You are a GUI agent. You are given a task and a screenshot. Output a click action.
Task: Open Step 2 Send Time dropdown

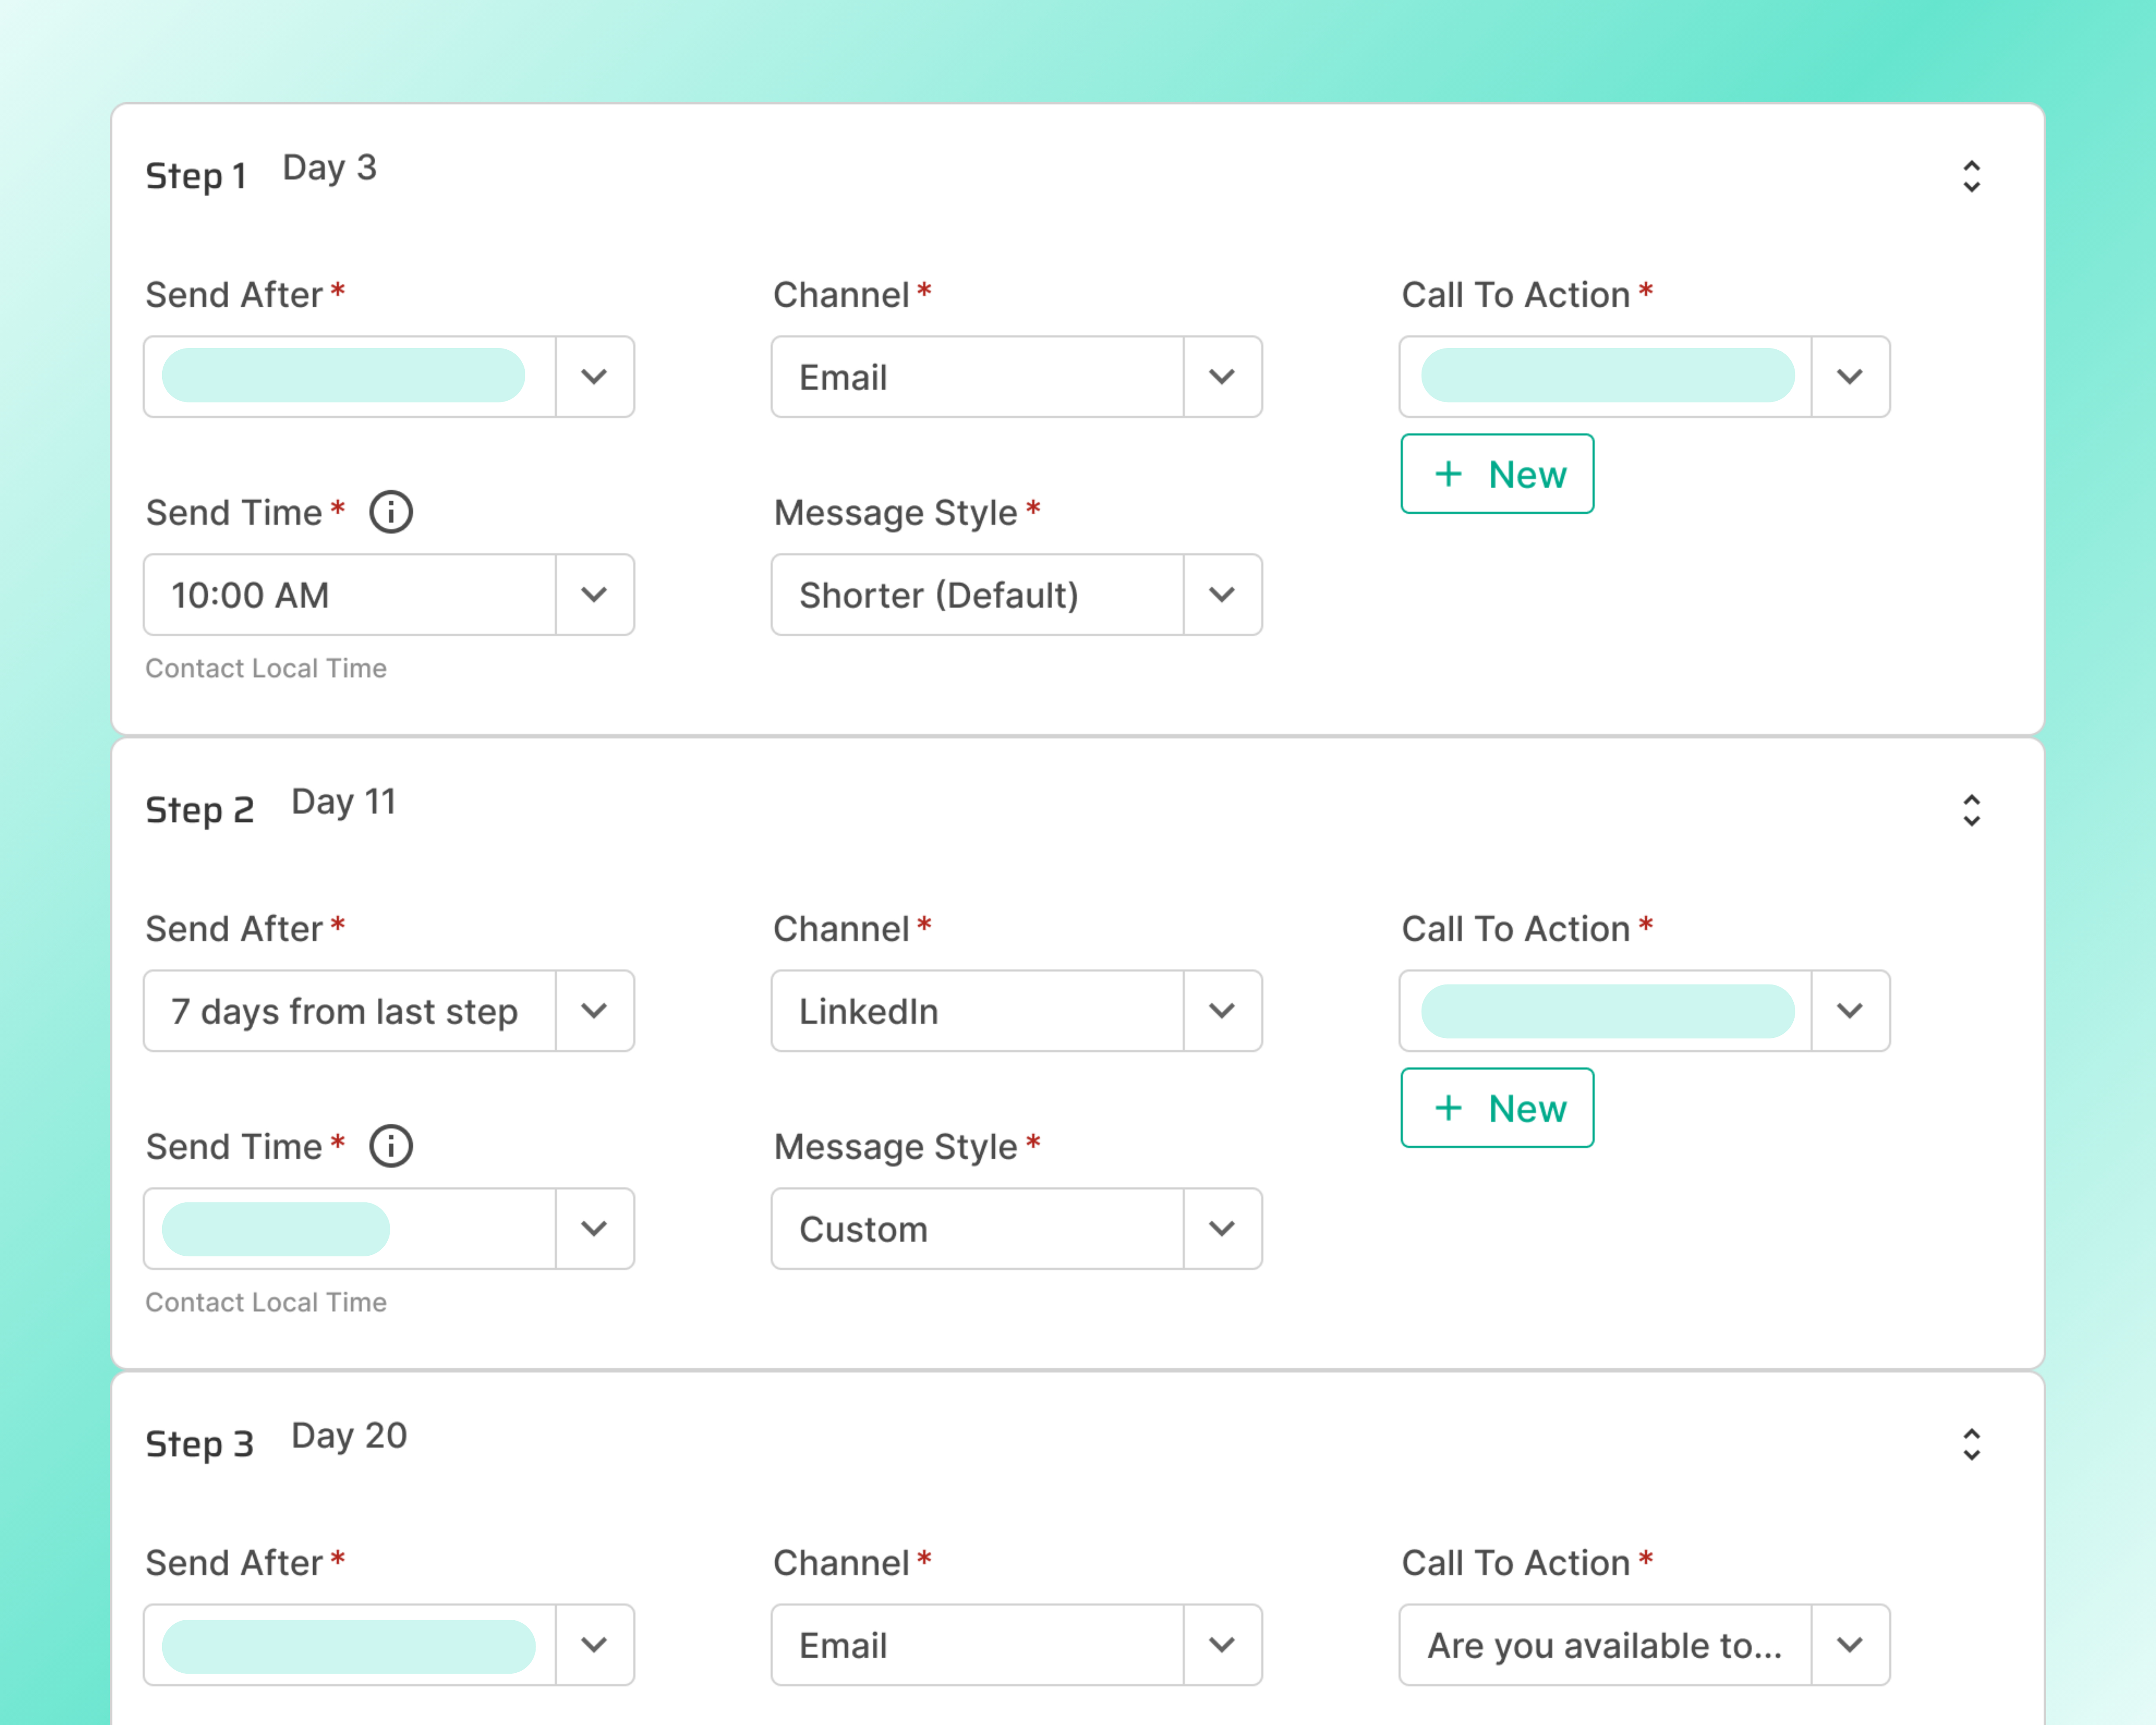[x=389, y=1229]
